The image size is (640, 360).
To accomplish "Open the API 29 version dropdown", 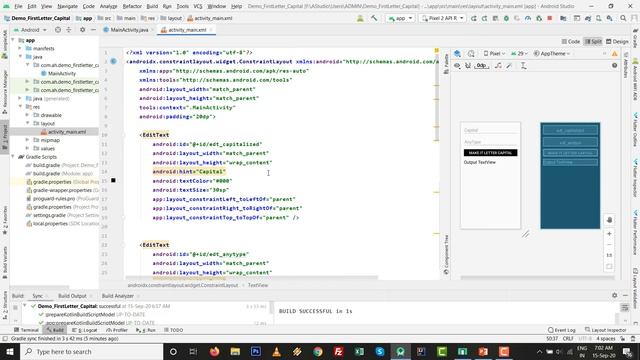I will point(519,53).
